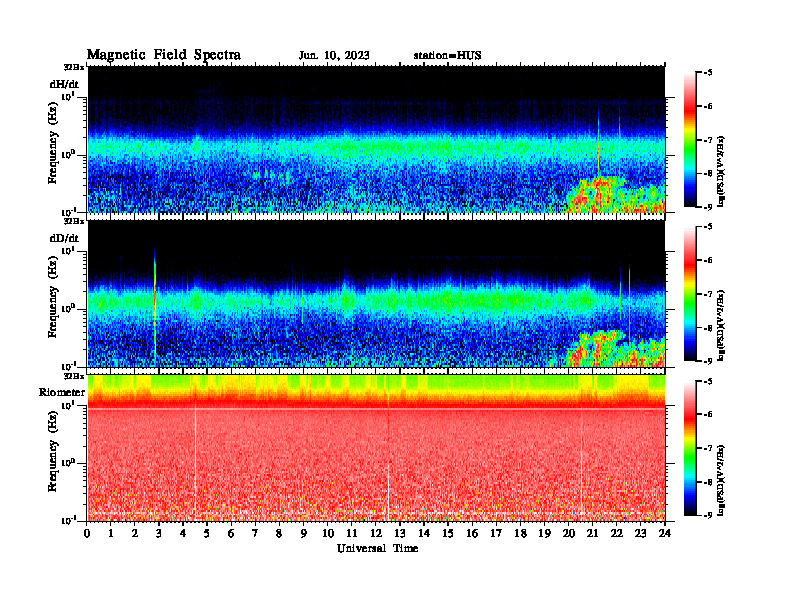
Task: Click the "Magnetic Field Spectra" plot title
Action: pos(164,55)
